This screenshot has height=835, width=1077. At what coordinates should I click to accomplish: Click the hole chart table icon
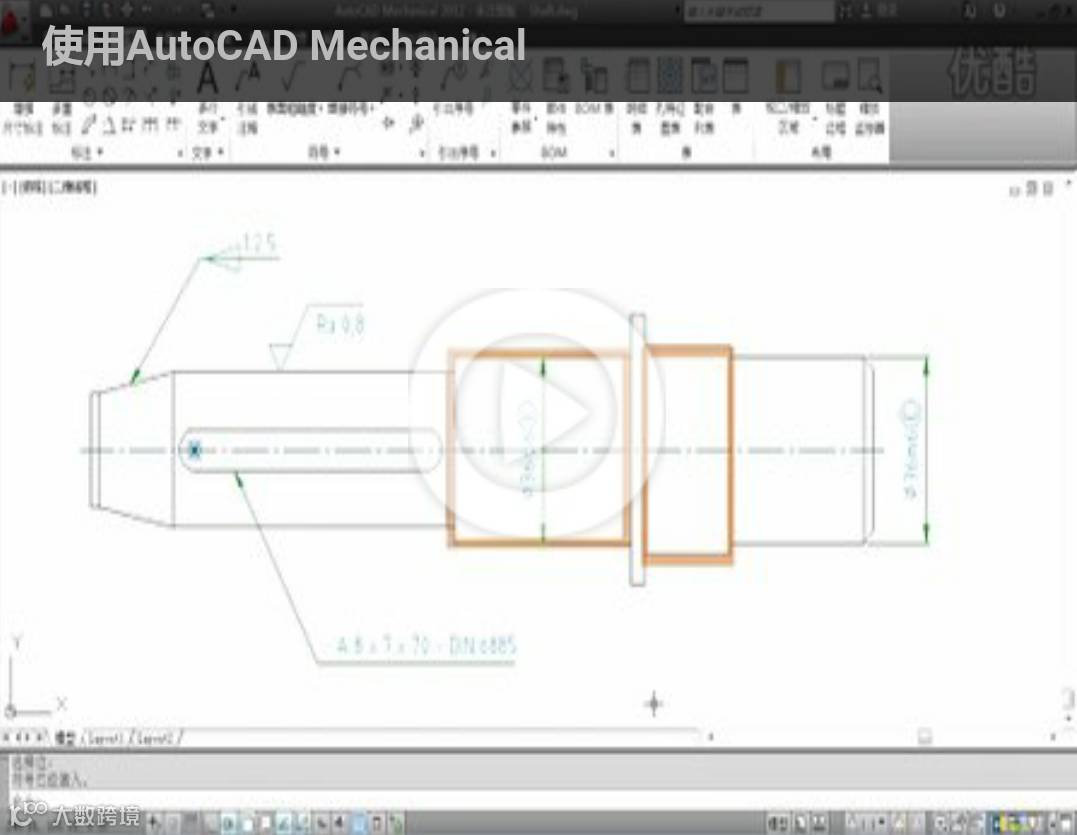tap(670, 76)
